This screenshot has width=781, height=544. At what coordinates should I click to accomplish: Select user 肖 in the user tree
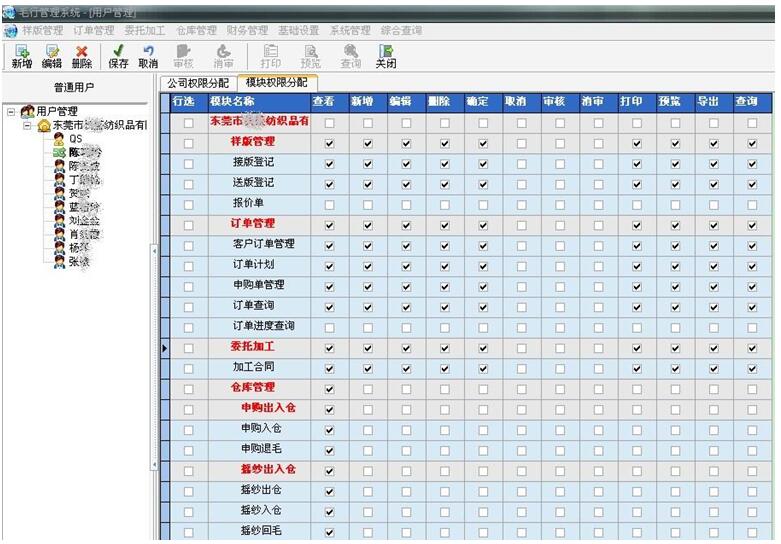pyautogui.click(x=84, y=234)
